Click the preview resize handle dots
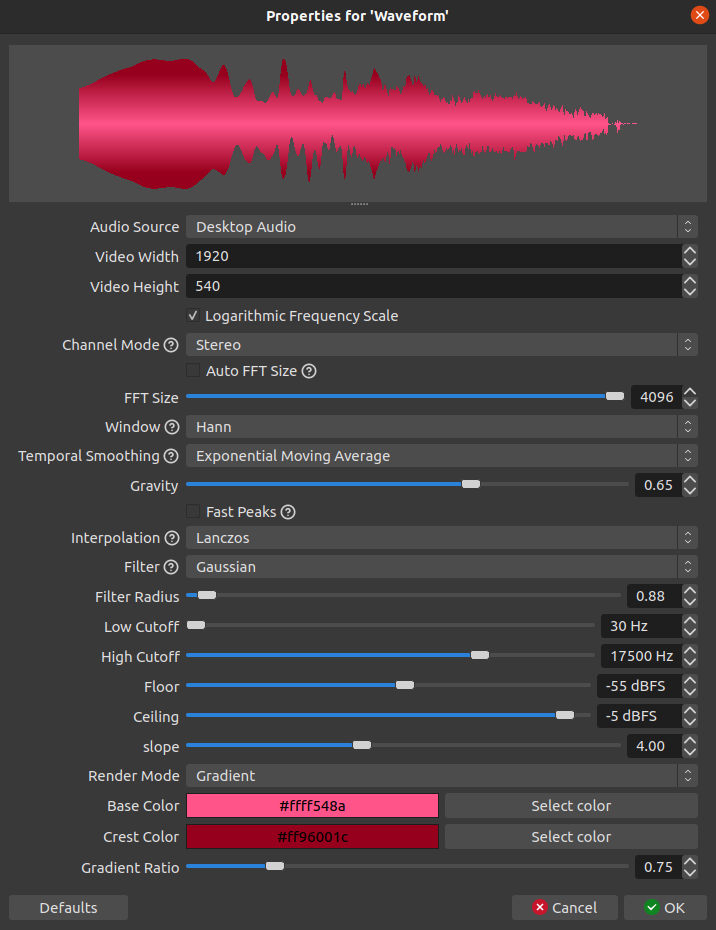Screen dimensions: 716x930 click(359, 204)
